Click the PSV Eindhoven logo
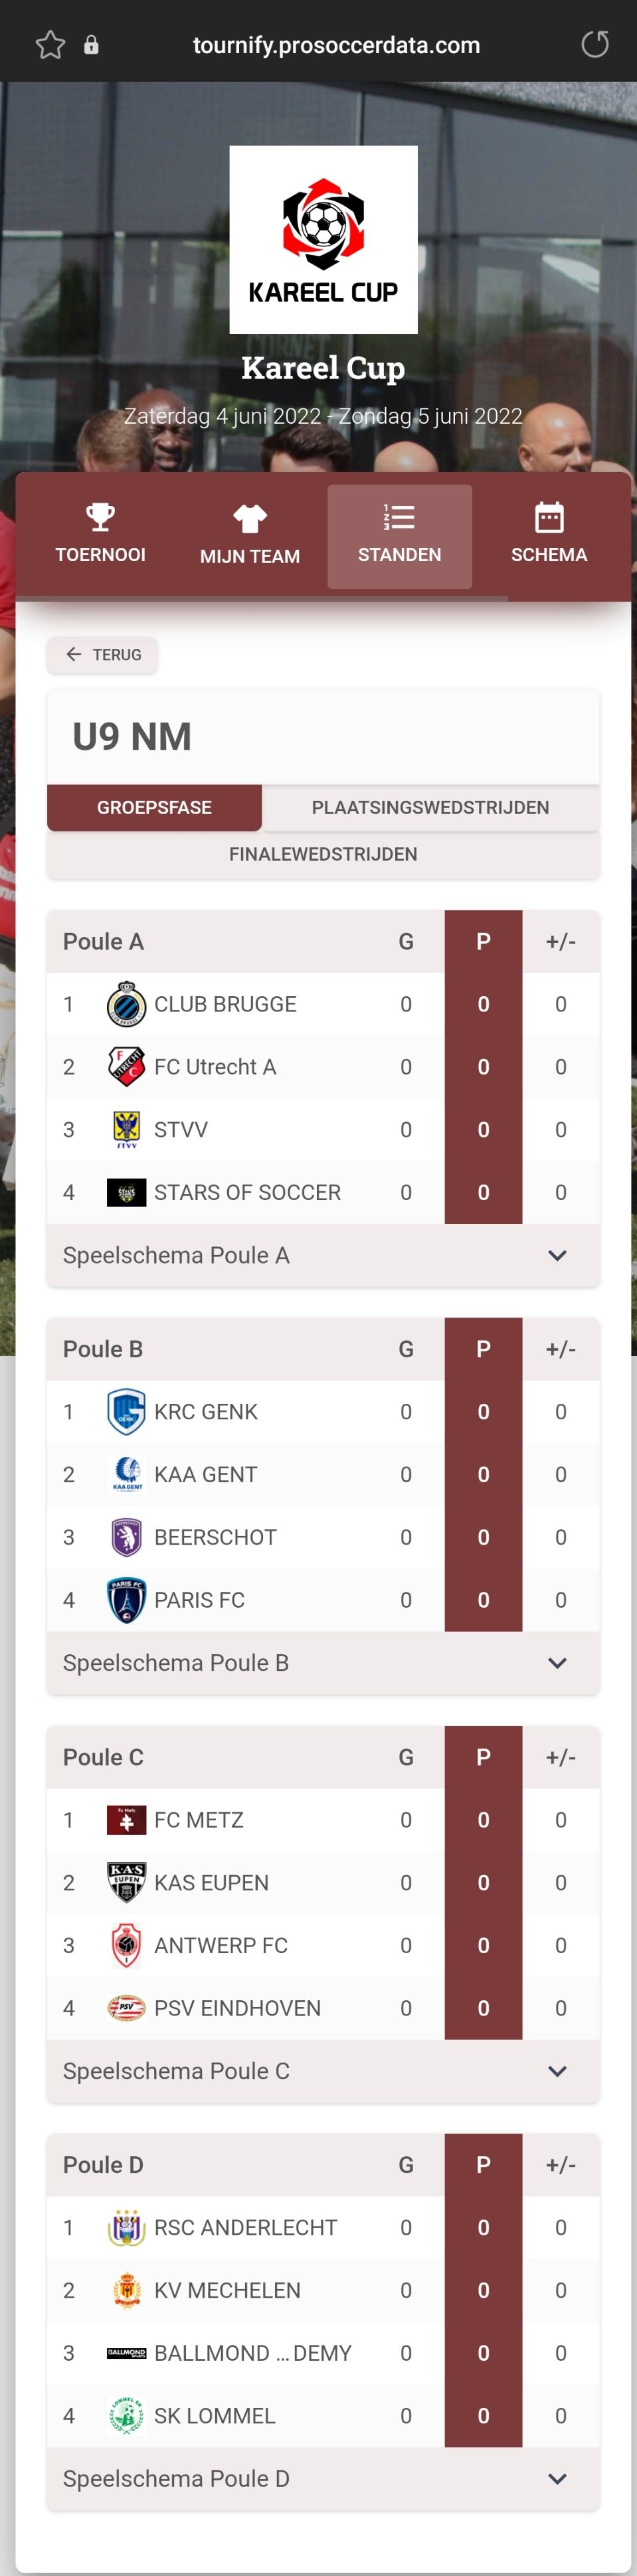This screenshot has height=2576, width=637. (126, 2008)
